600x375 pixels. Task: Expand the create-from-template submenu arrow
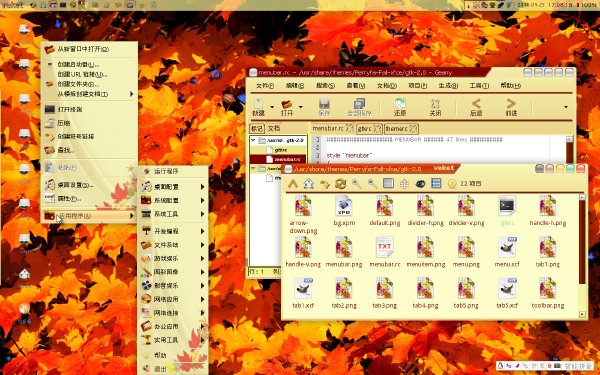pos(132,94)
